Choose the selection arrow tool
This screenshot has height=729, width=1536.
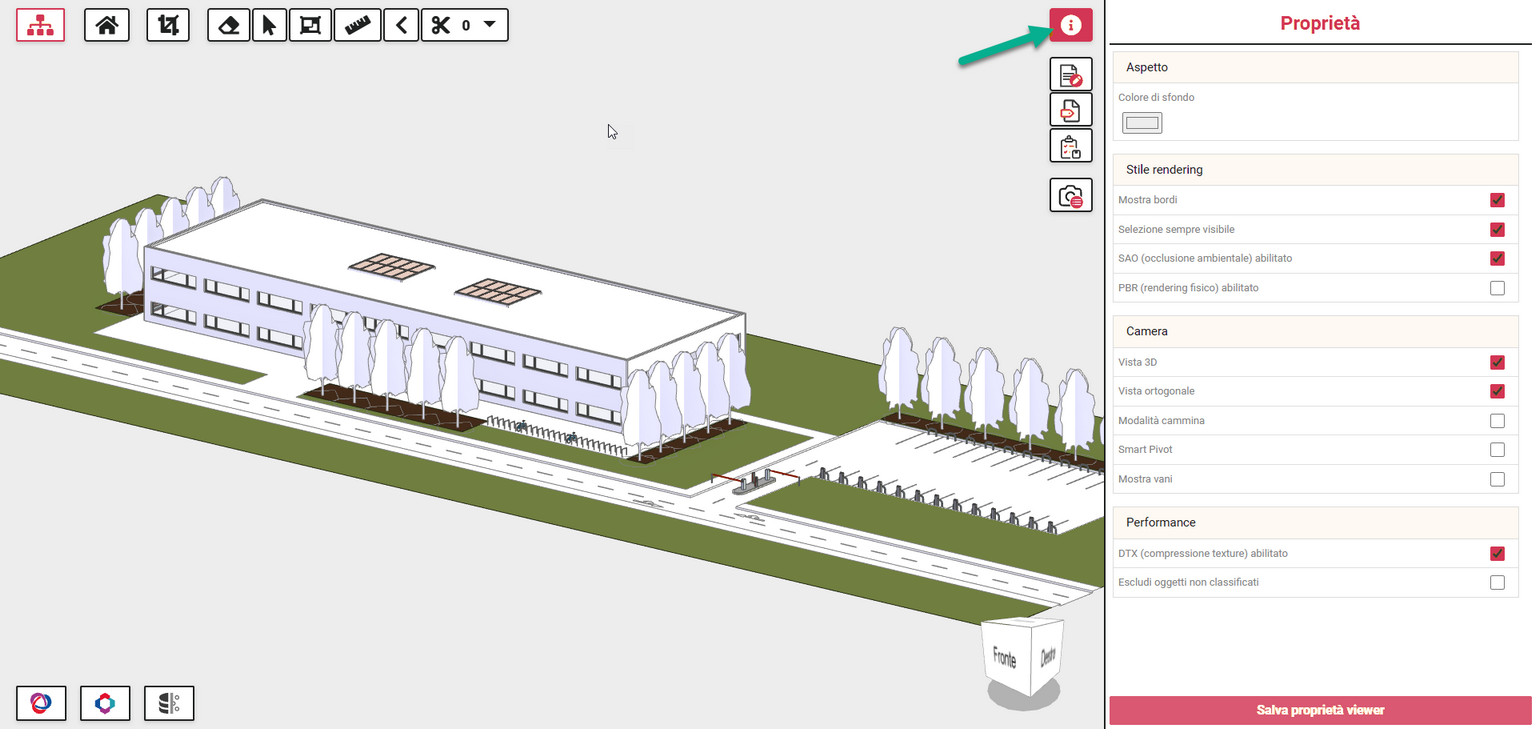[x=269, y=24]
